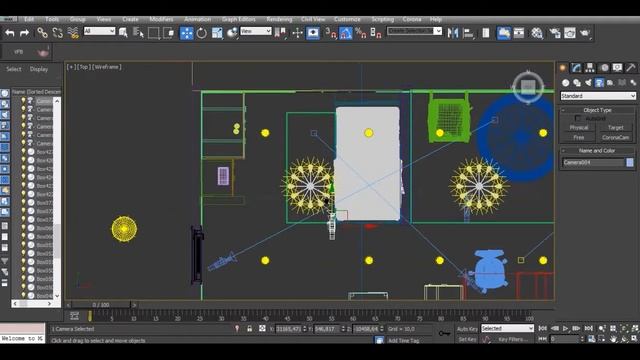Select the Select and Link tool
The image size is (640, 360).
point(42,33)
